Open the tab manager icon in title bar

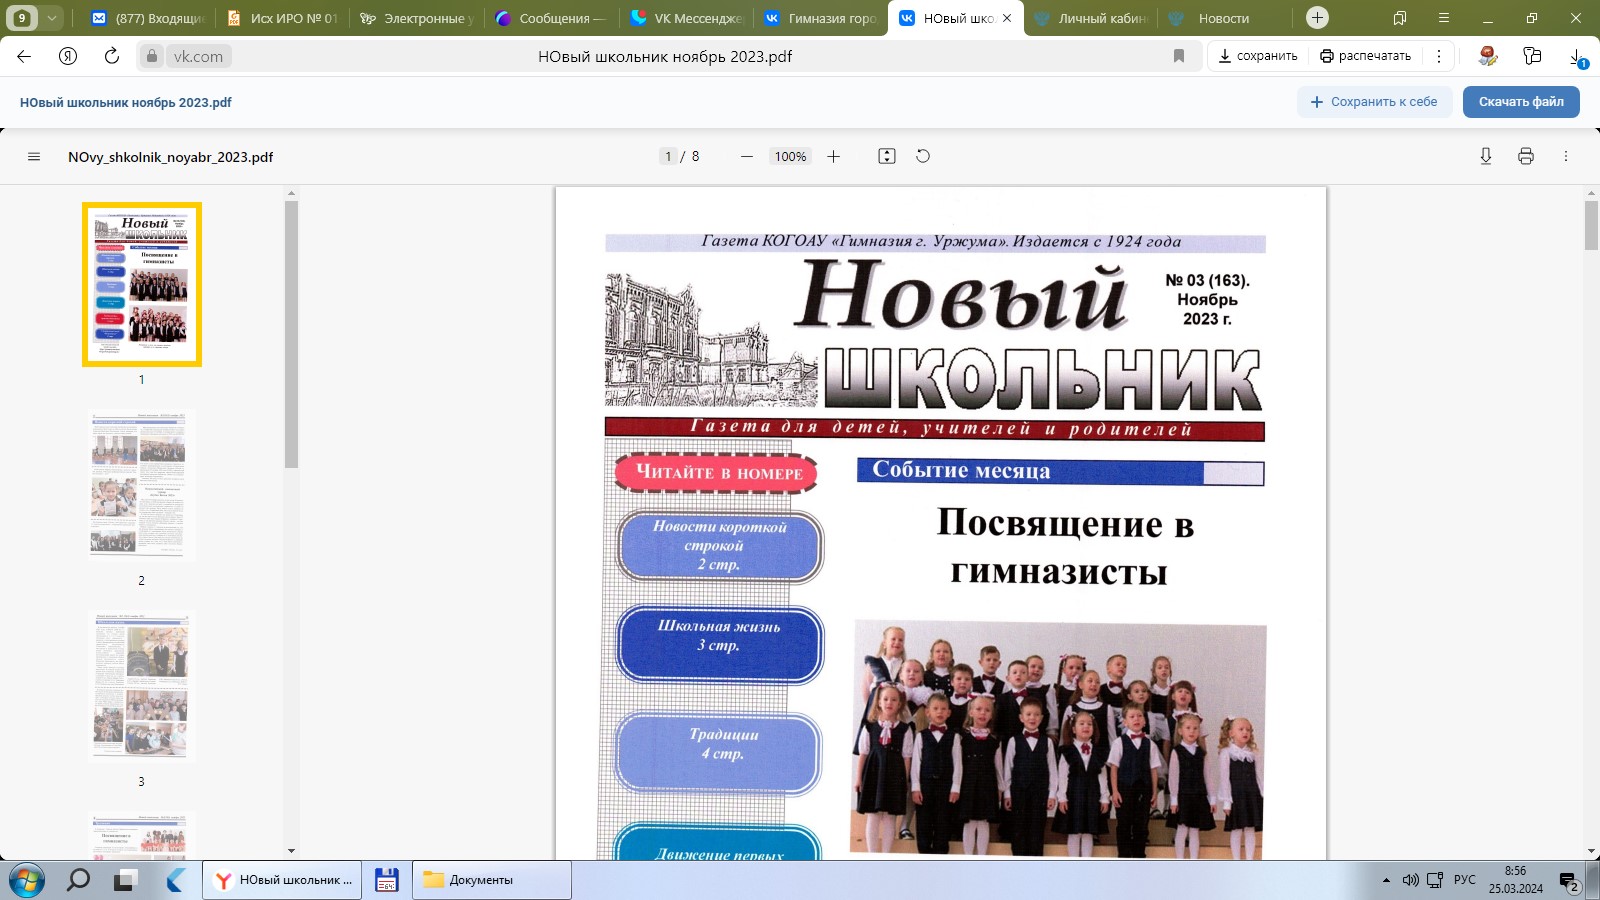coord(1400,18)
